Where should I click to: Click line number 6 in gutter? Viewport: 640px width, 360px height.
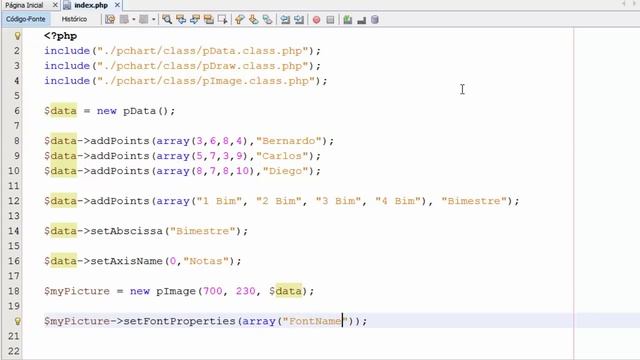(16, 111)
